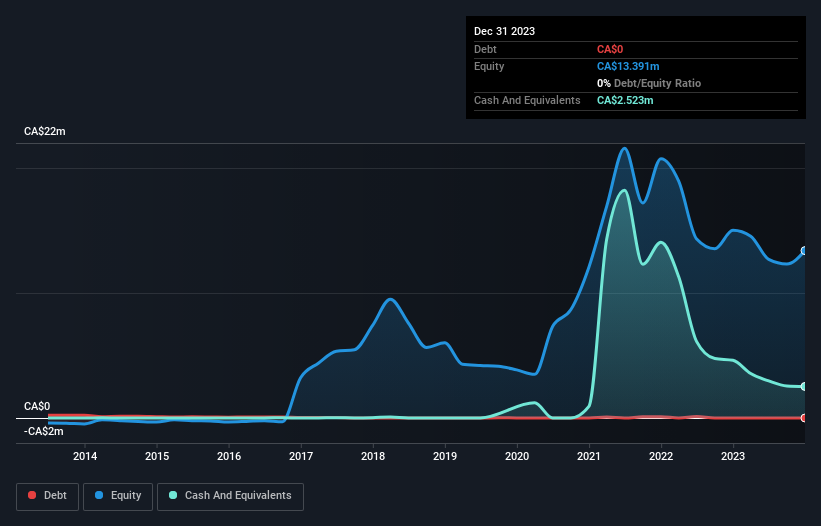Image resolution: width=821 pixels, height=526 pixels.
Task: Click the 2019 x-axis label
Action: [x=445, y=456]
